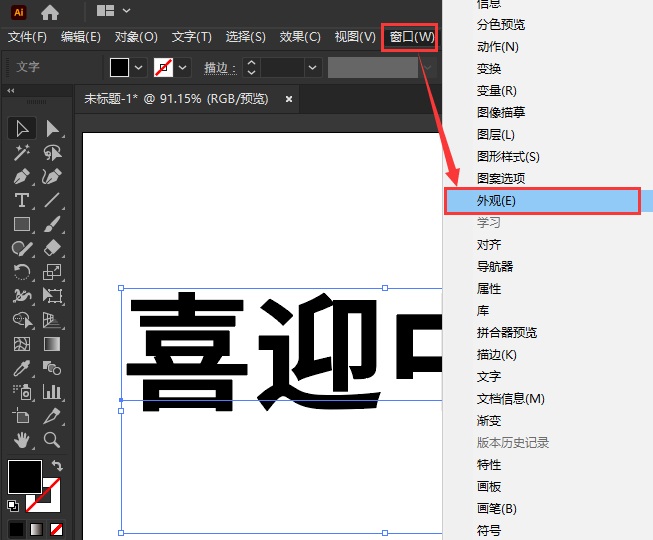Image resolution: width=653 pixels, height=540 pixels.
Task: Select the Zoom tool
Action: coord(52,440)
